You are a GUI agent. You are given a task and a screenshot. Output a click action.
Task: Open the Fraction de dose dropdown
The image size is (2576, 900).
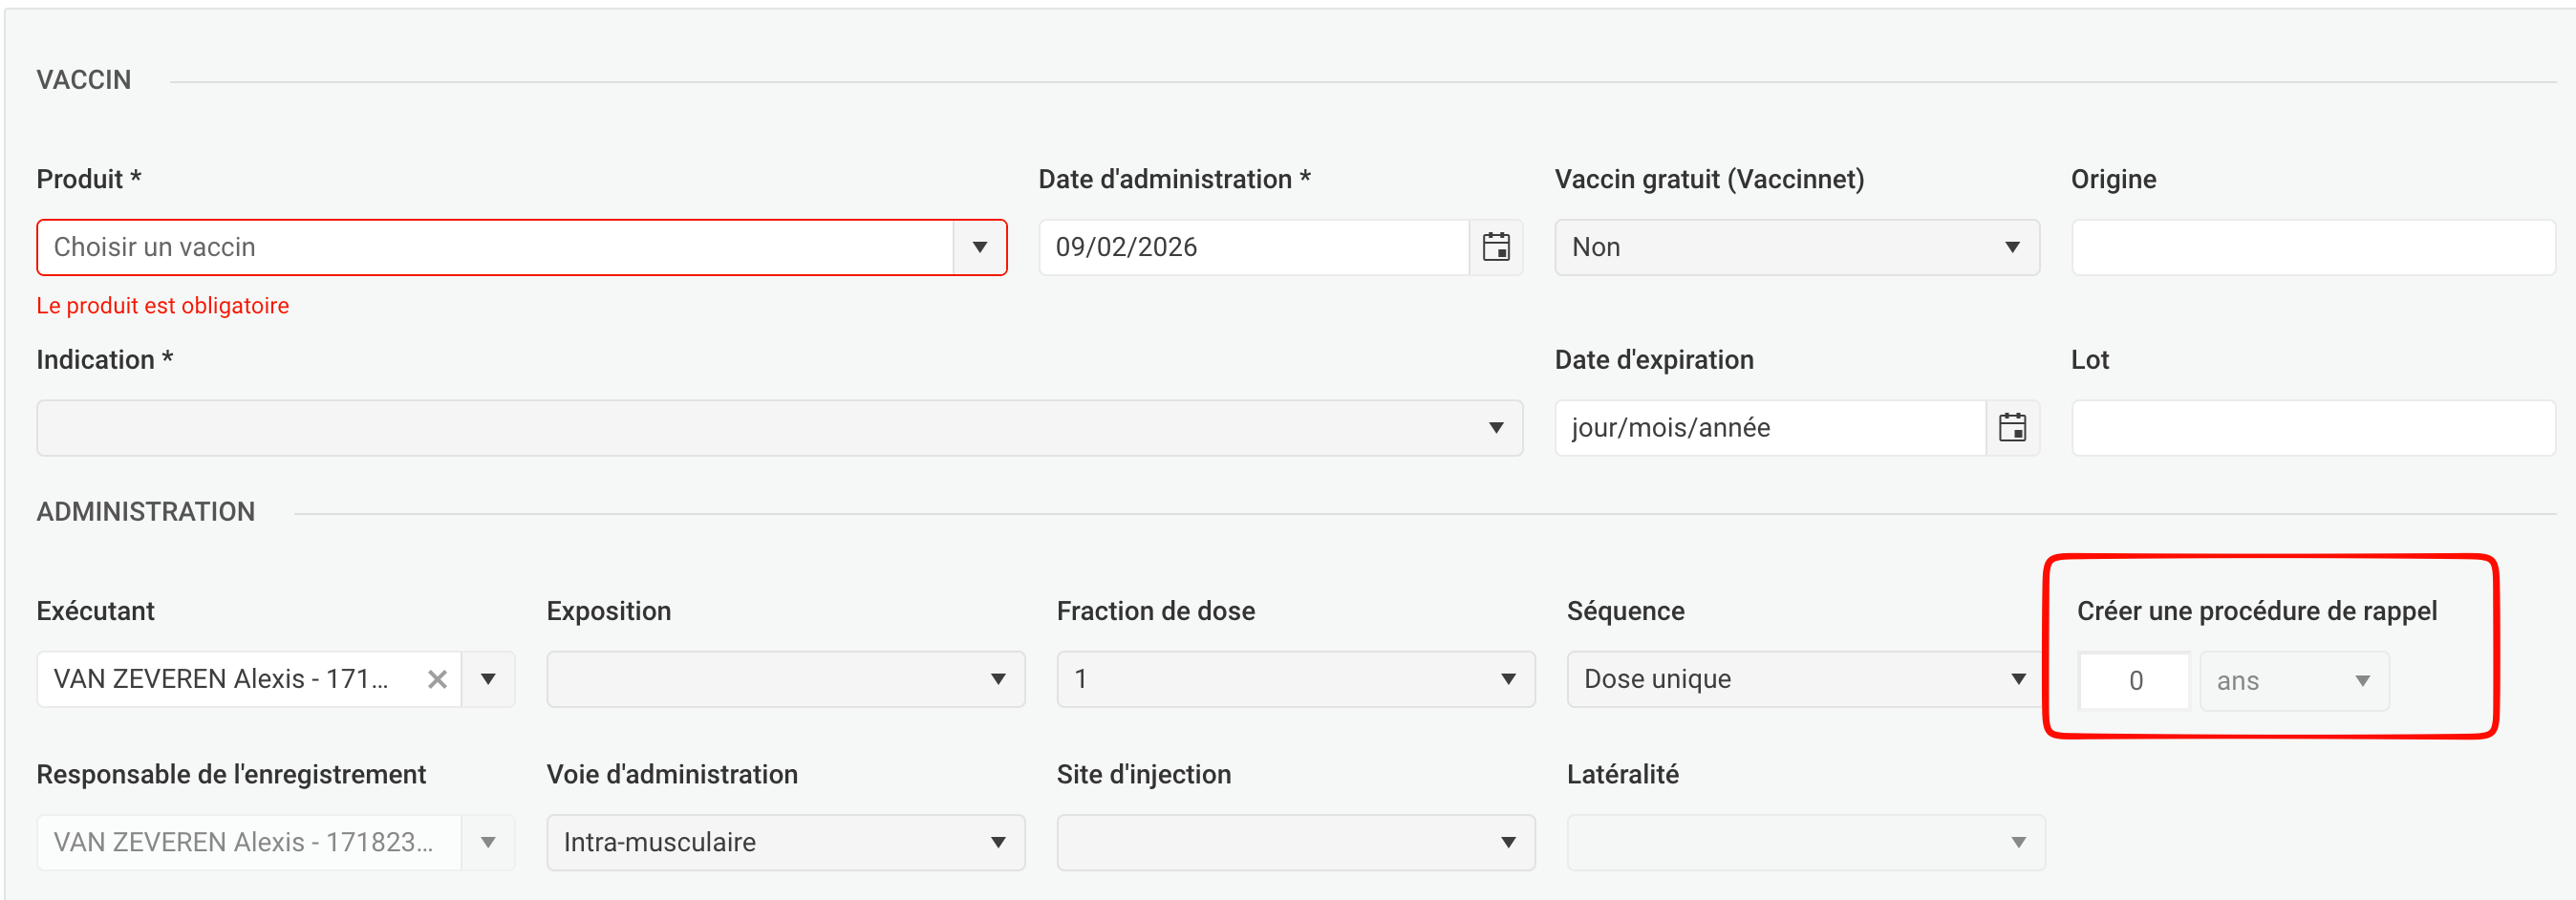click(1295, 680)
